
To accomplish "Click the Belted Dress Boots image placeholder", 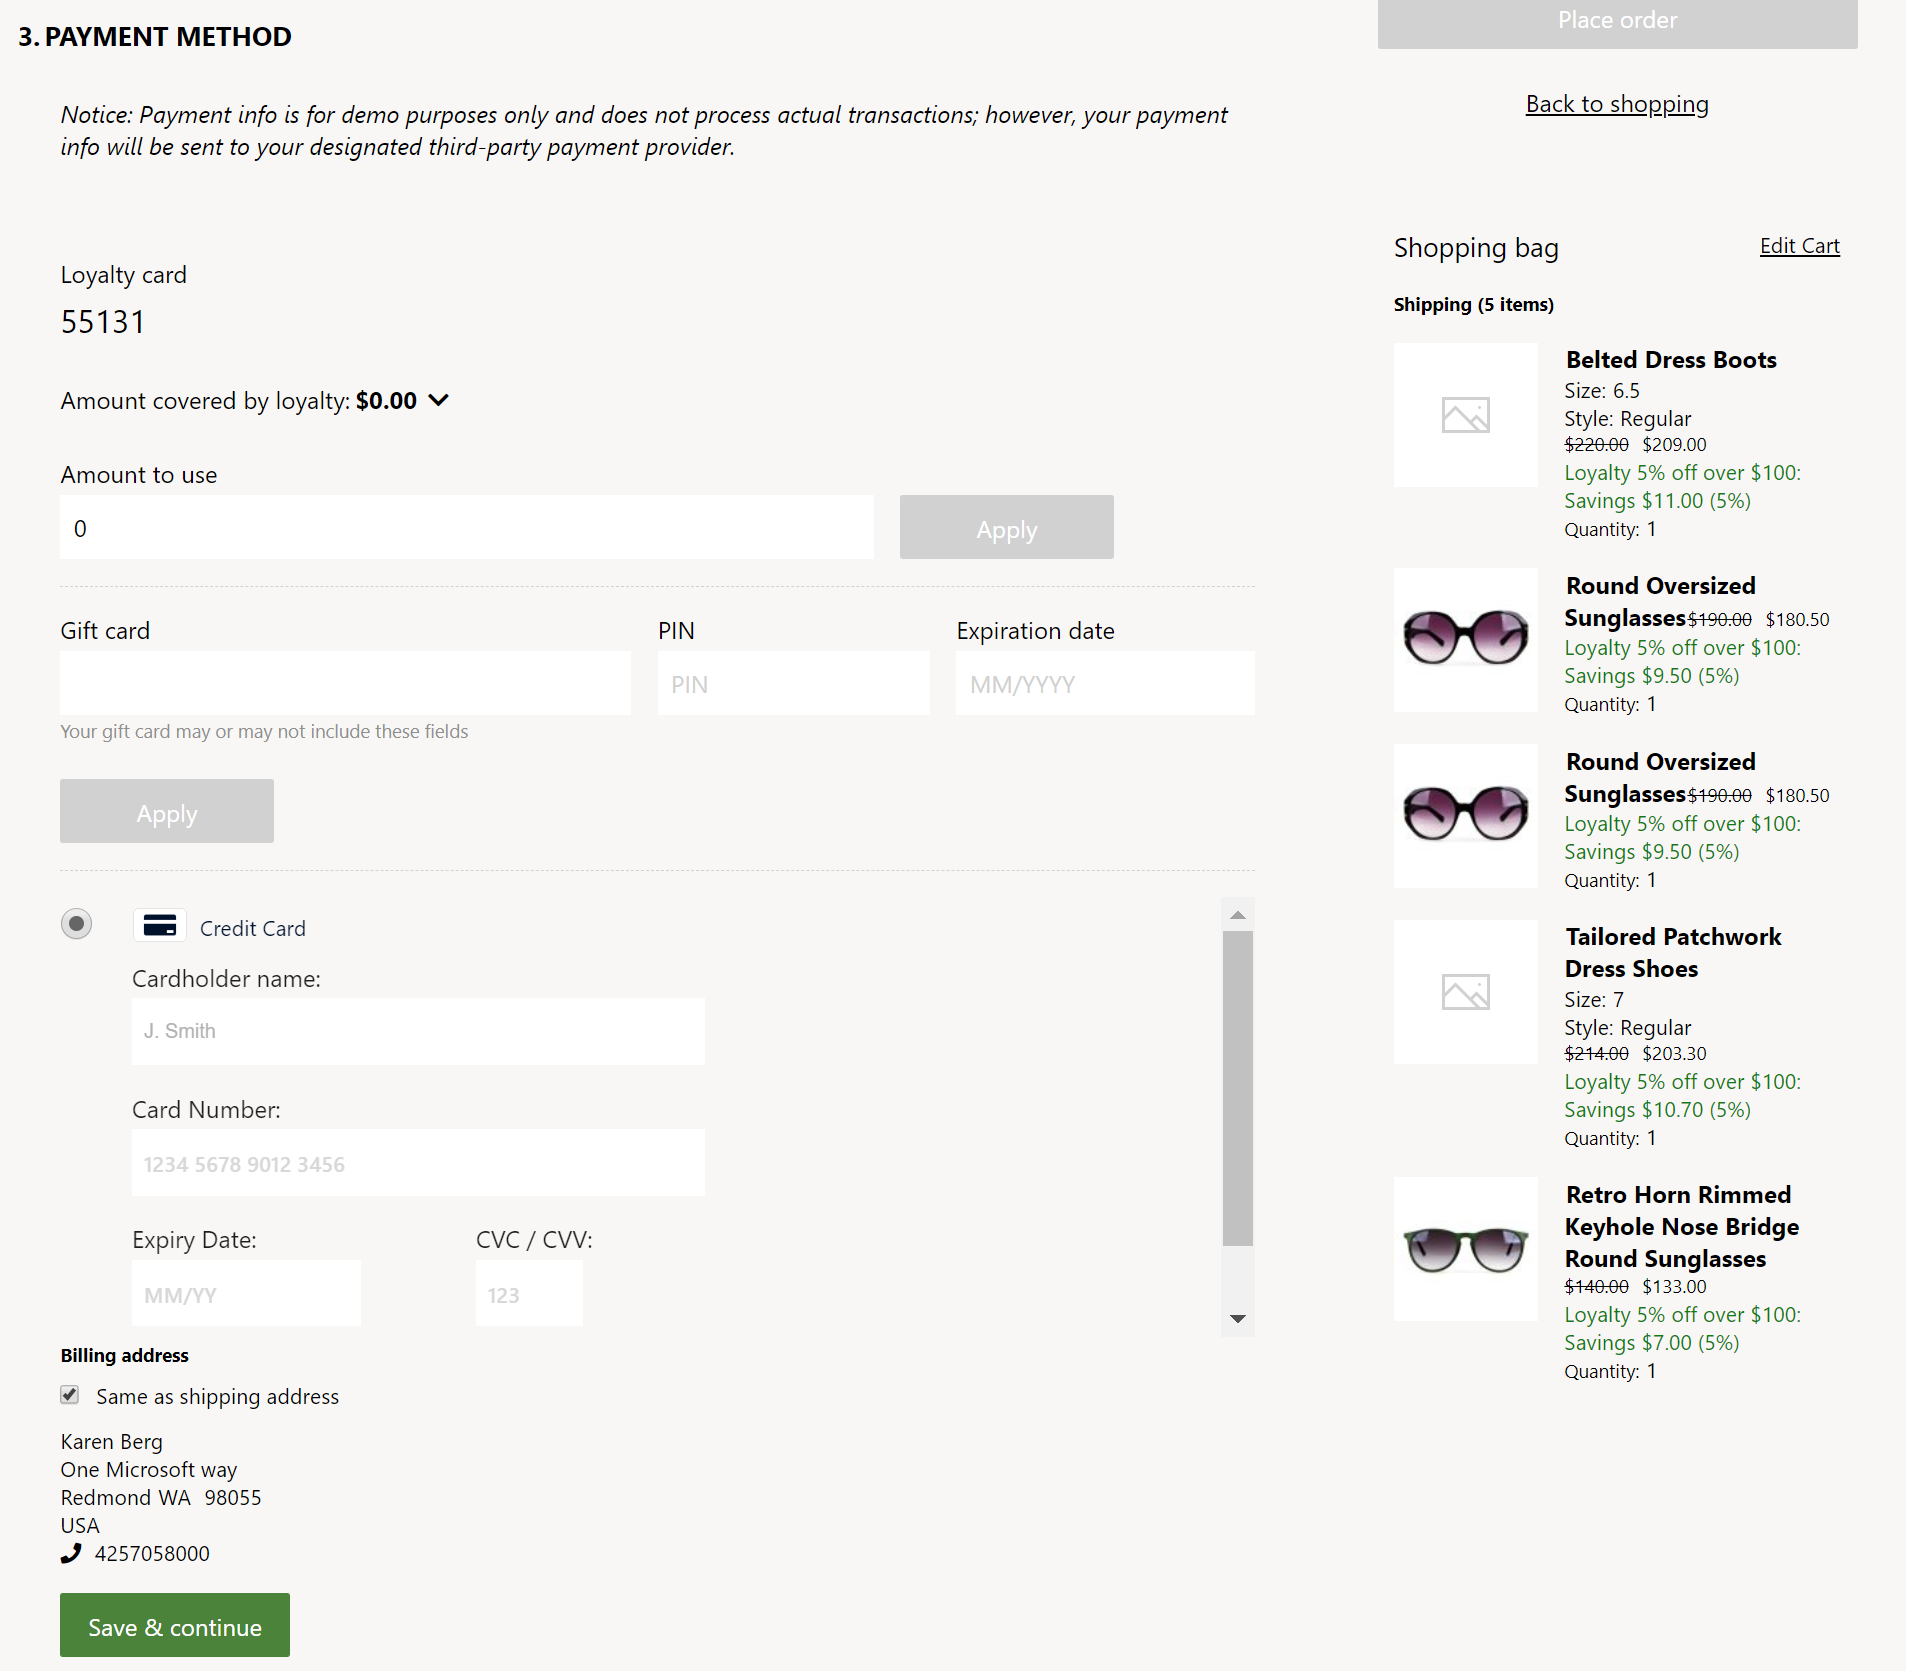I will 1465,414.
